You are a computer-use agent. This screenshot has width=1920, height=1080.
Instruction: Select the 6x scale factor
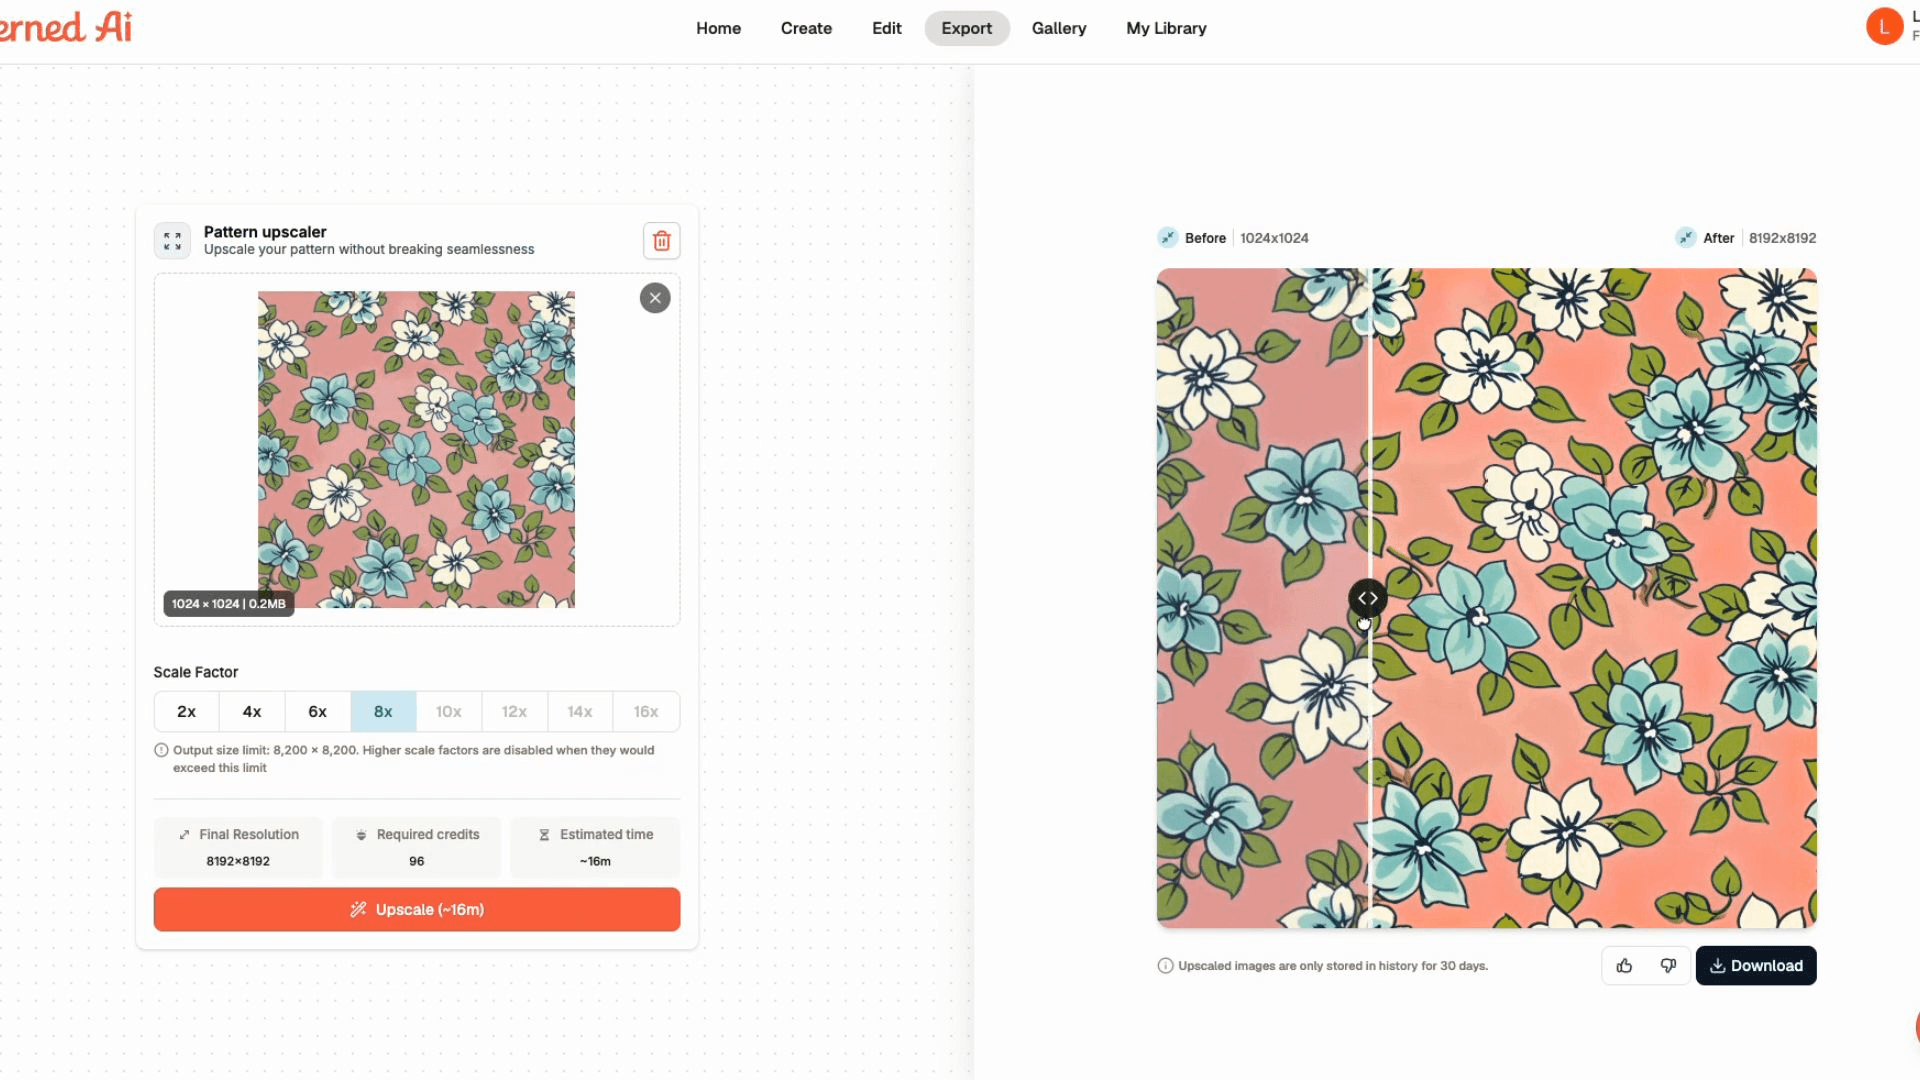pyautogui.click(x=318, y=712)
